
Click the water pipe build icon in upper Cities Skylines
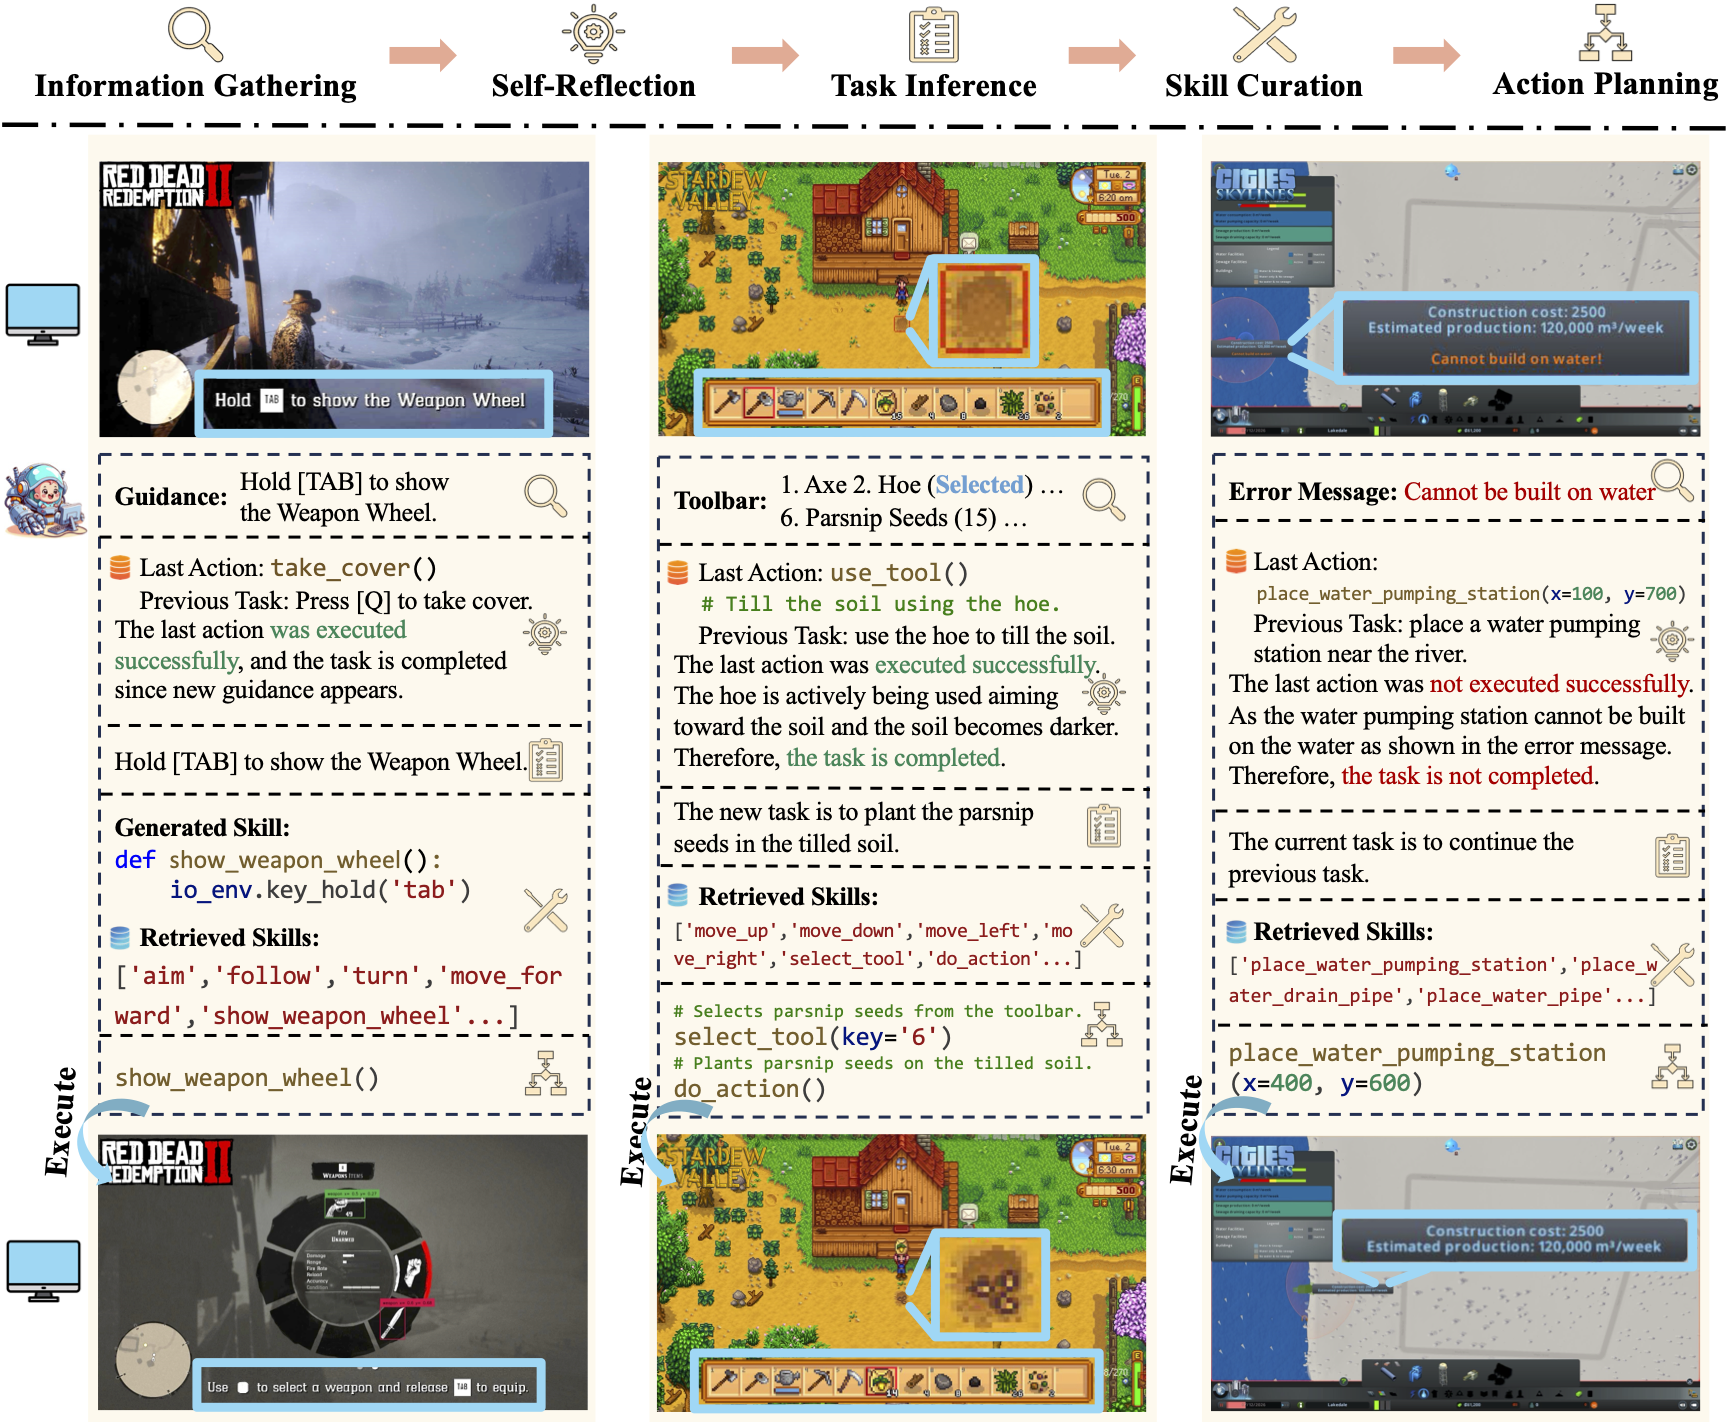point(1388,399)
